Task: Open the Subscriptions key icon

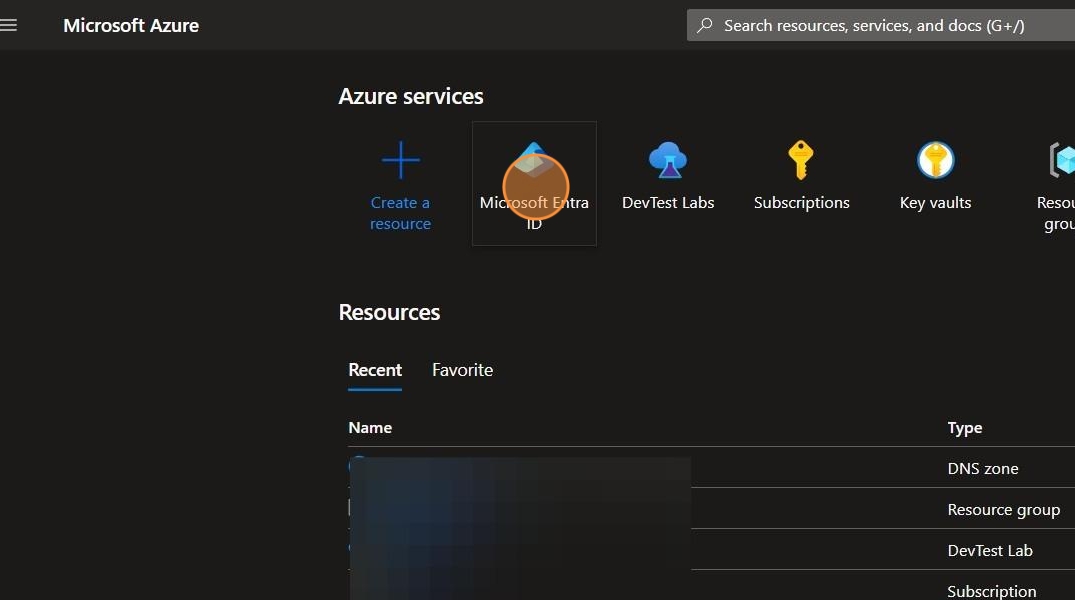Action: (801, 160)
